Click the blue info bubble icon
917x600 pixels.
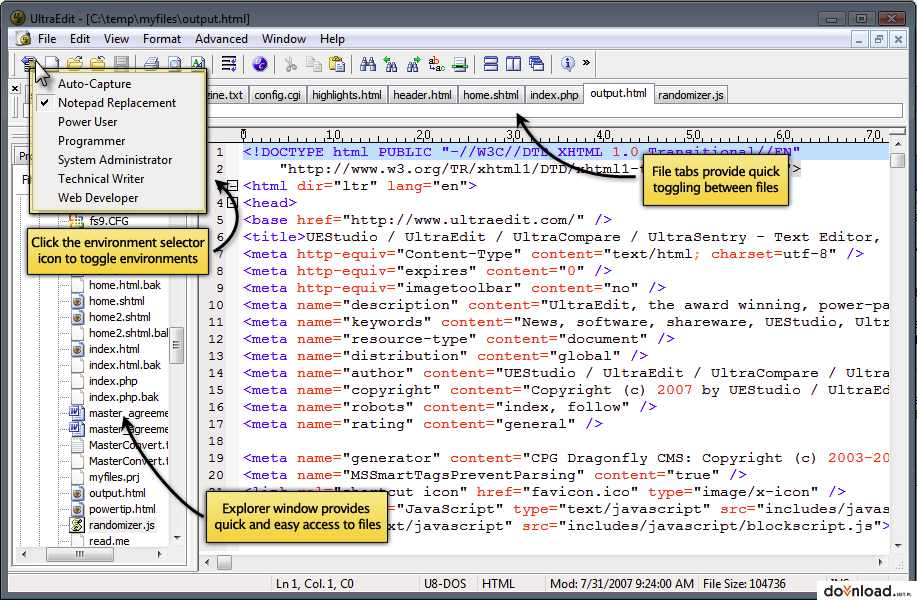pos(567,63)
